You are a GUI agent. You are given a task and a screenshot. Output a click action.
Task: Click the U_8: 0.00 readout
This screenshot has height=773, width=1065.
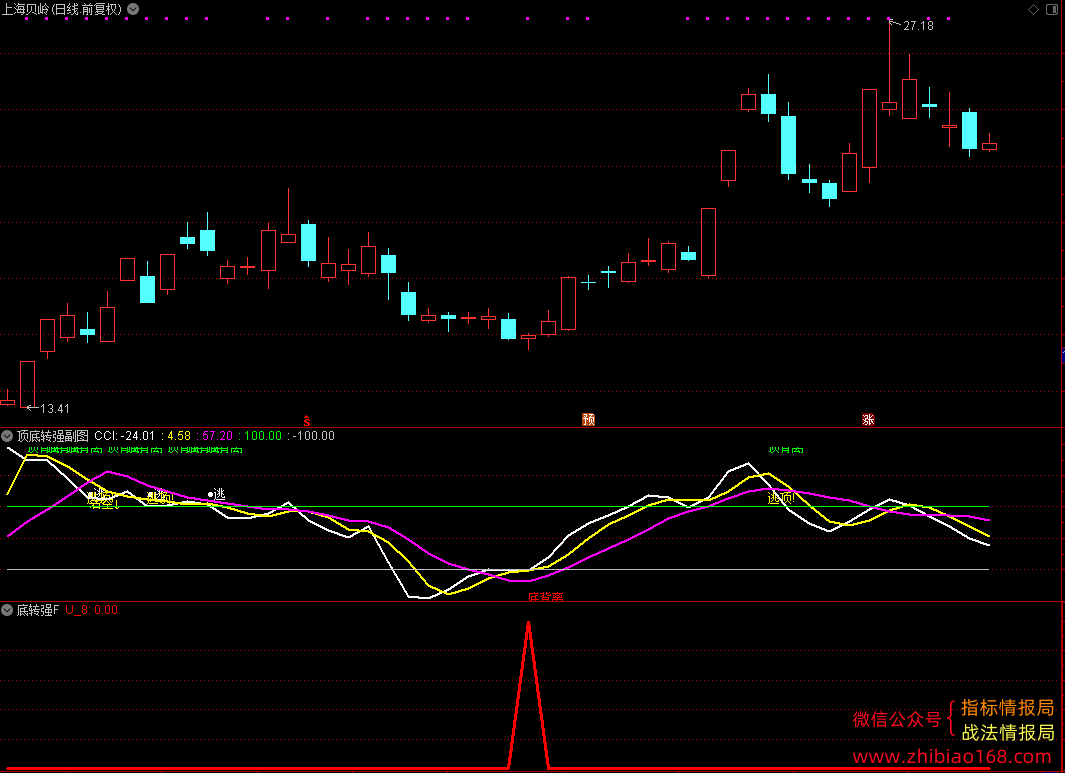point(92,610)
